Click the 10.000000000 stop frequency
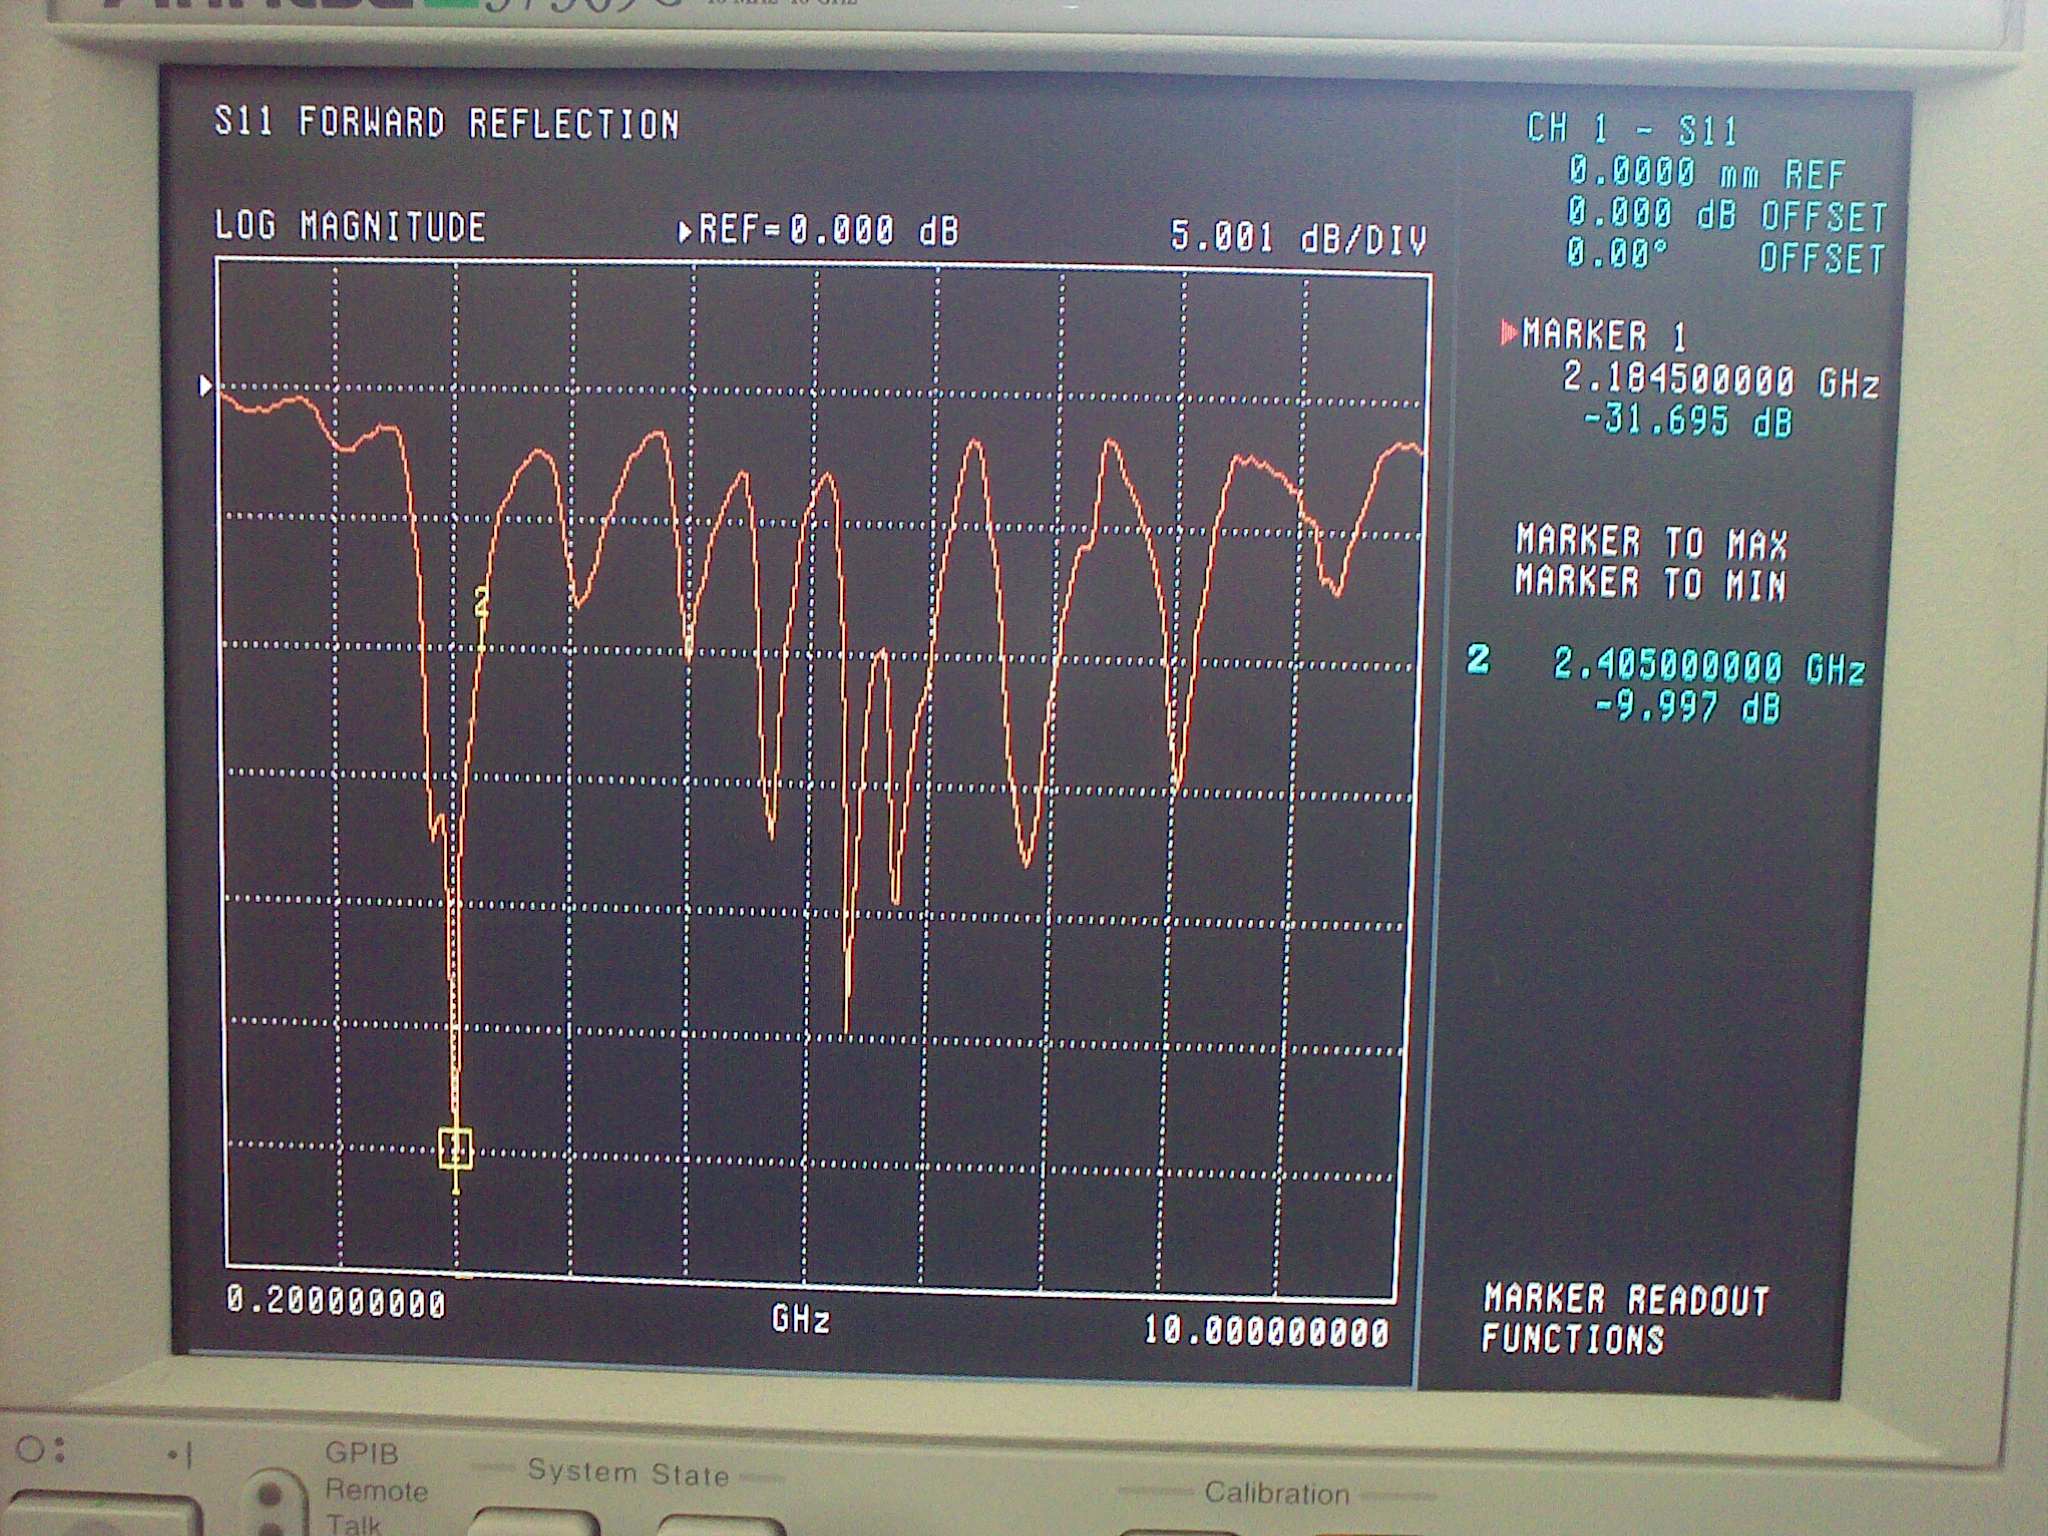 [1266, 1331]
